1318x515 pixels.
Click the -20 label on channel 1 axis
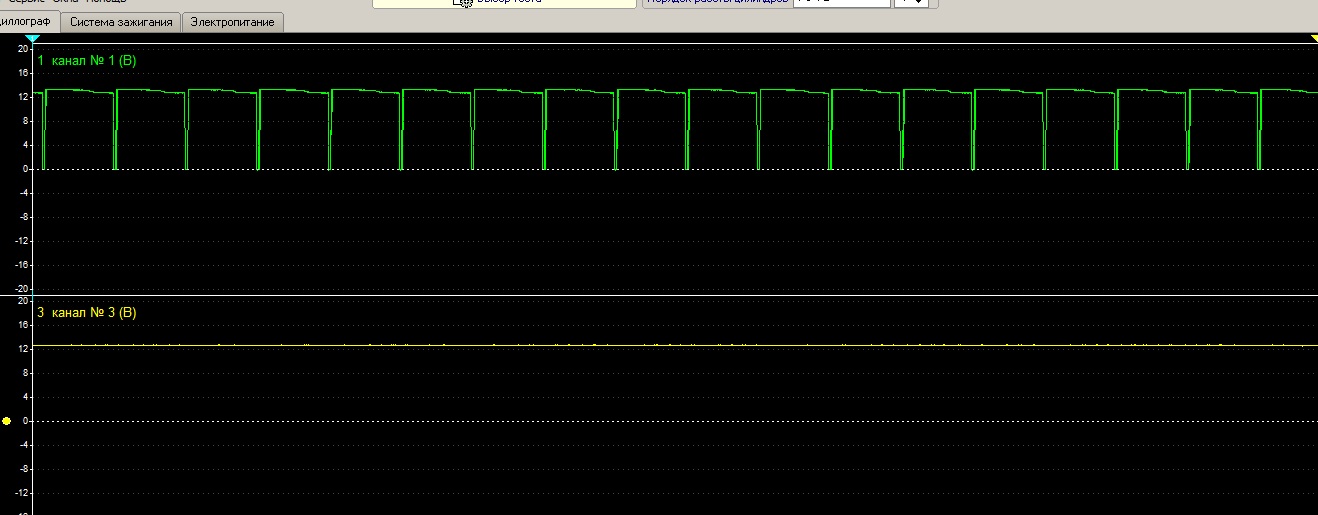pos(21,289)
